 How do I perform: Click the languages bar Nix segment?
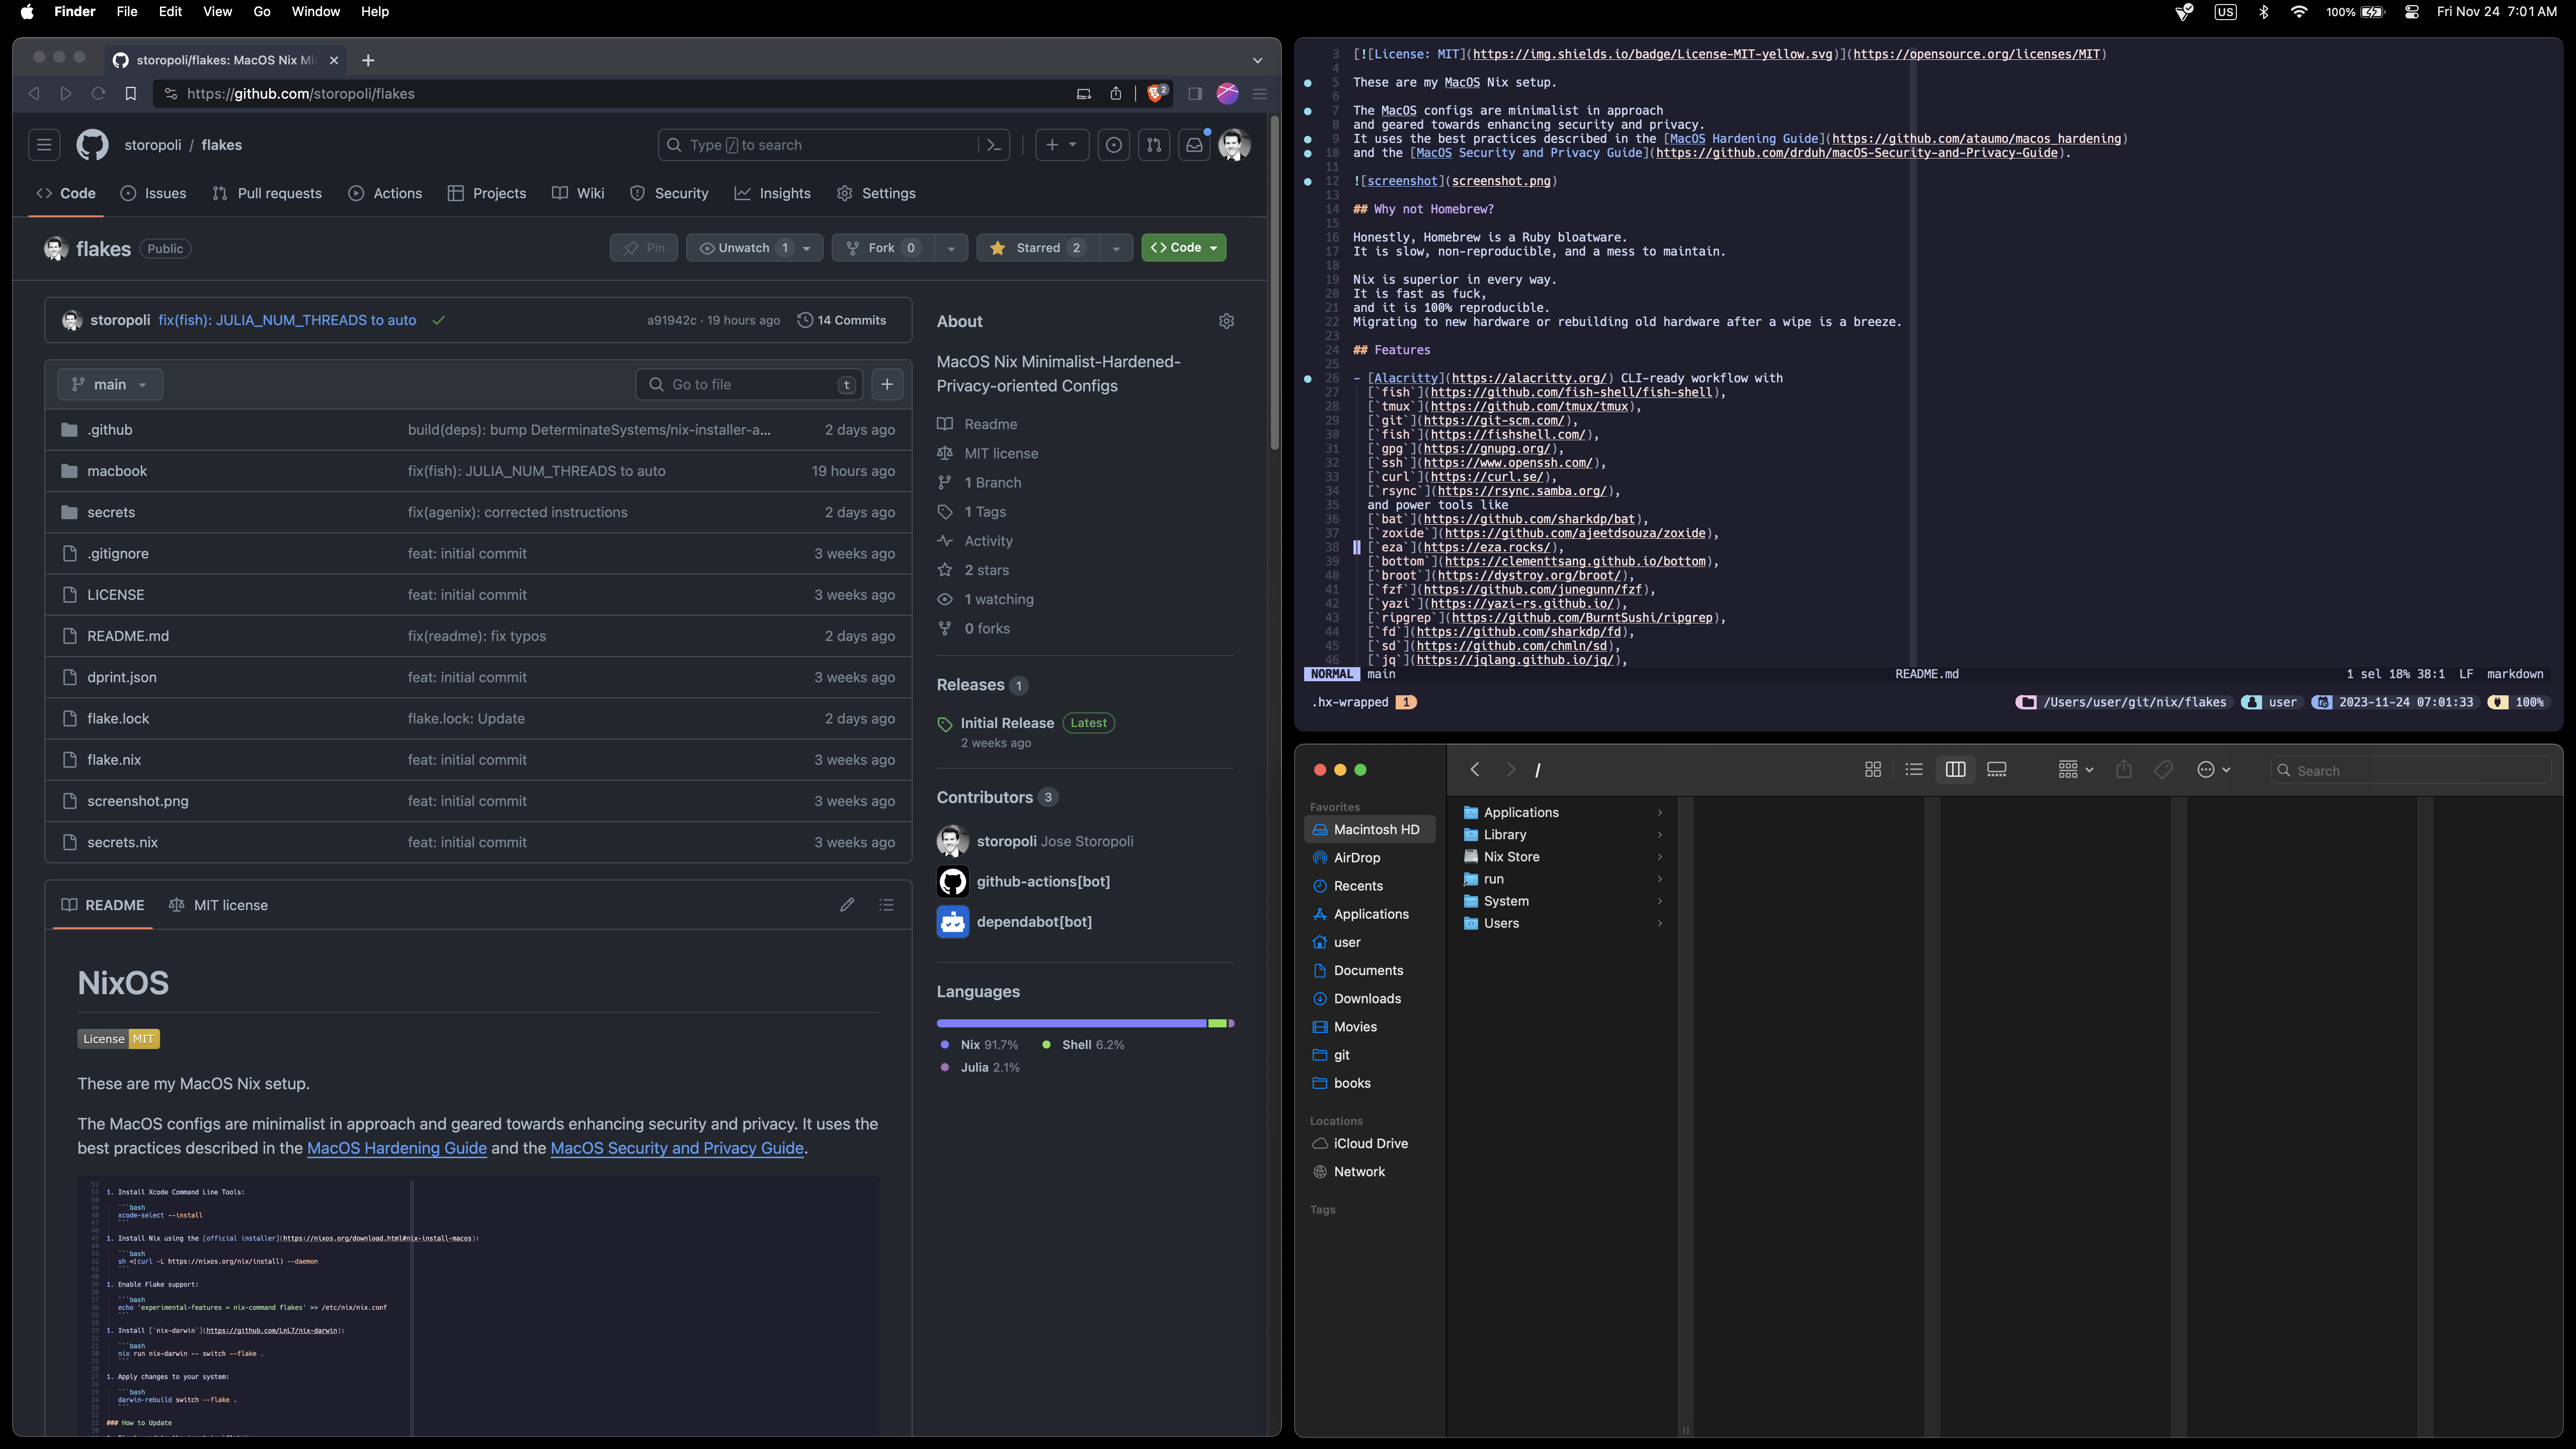pyautogui.click(x=1070, y=1023)
